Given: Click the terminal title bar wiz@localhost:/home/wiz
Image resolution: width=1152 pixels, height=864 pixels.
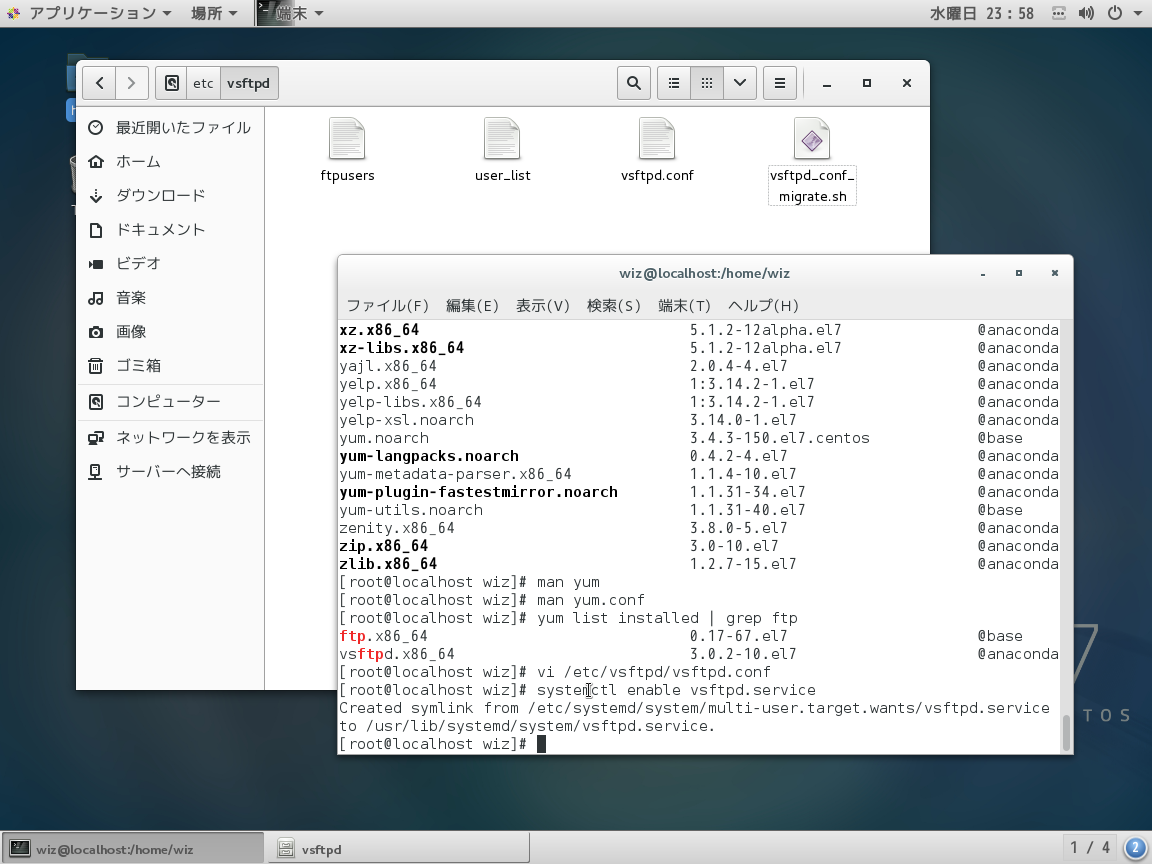Looking at the screenshot, I should (705, 273).
